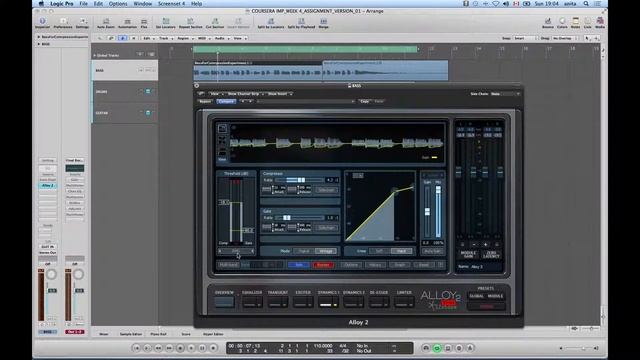Open the Options menu
The width and height of the screenshot is (640, 360).
point(118,4)
